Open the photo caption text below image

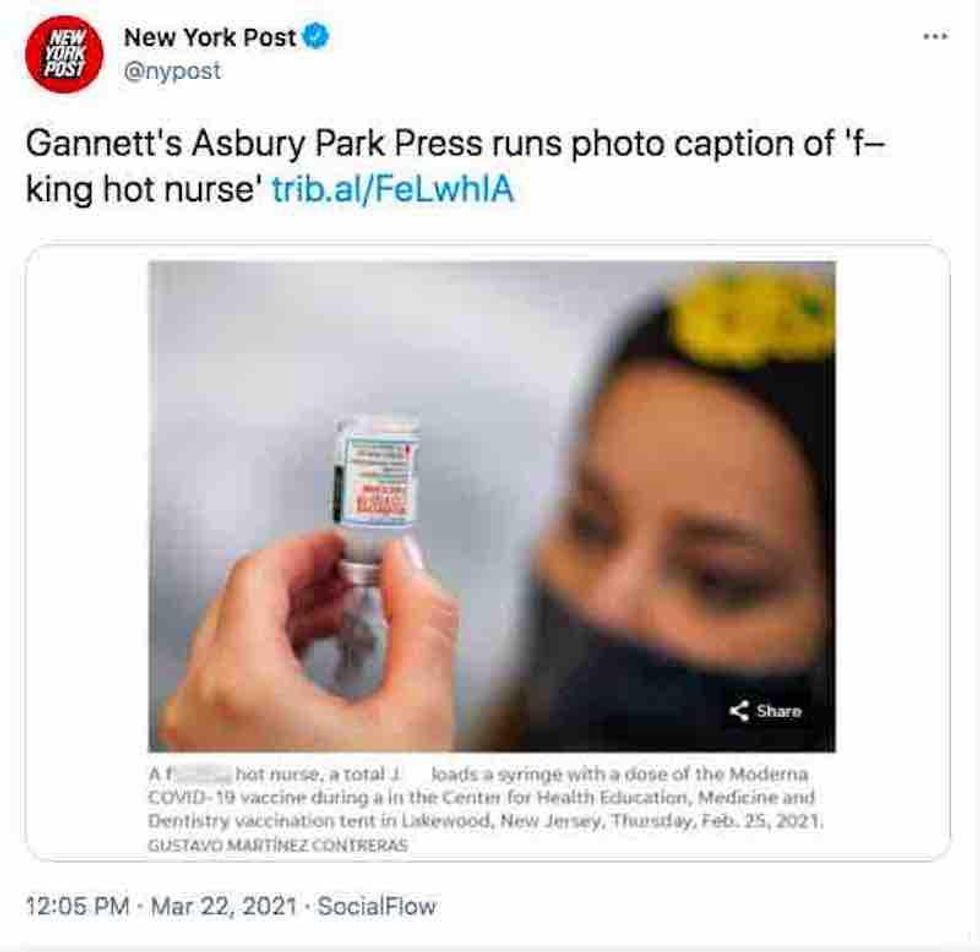[485, 797]
